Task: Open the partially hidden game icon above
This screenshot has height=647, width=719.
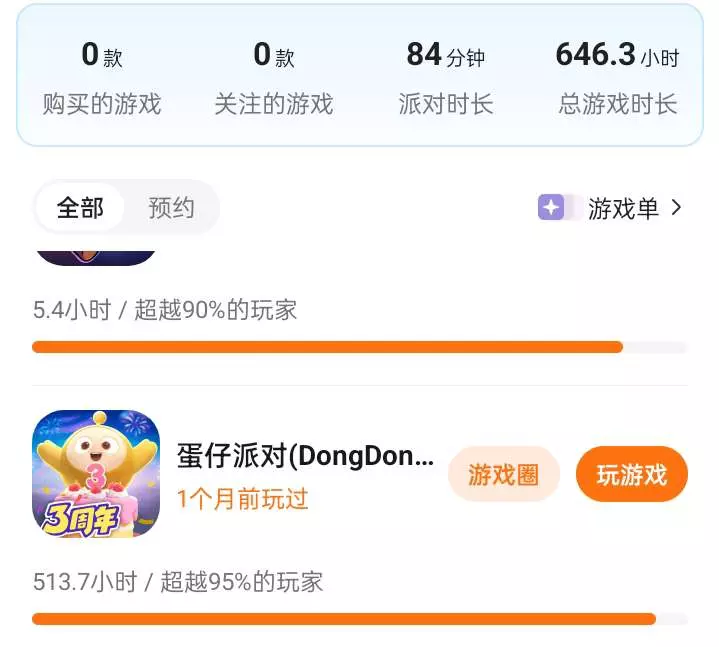Action: point(96,258)
